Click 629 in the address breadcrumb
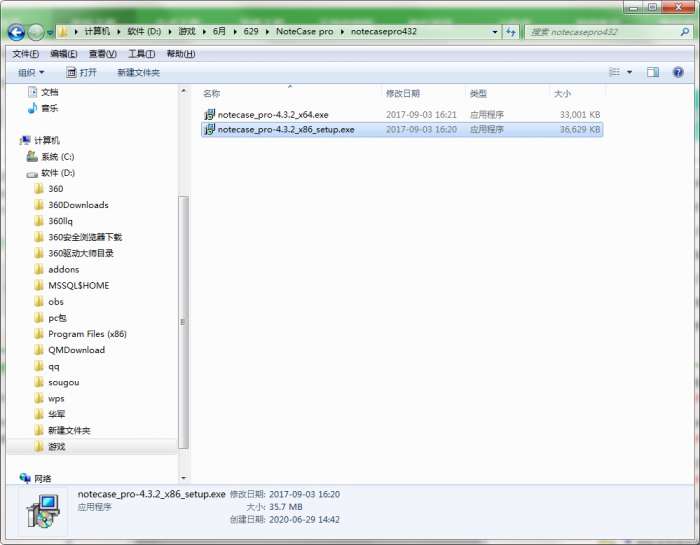 (251, 31)
